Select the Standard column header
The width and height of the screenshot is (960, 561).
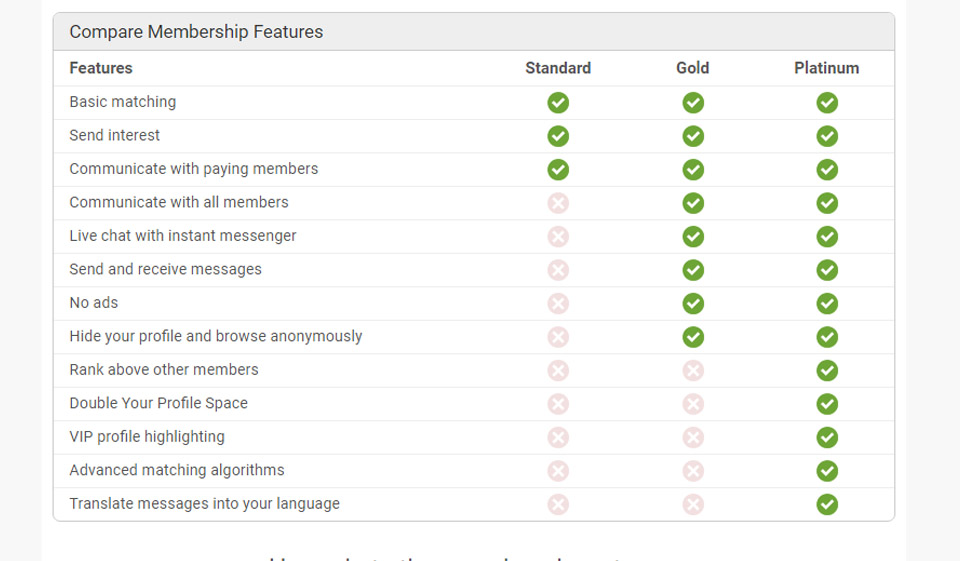pos(558,68)
